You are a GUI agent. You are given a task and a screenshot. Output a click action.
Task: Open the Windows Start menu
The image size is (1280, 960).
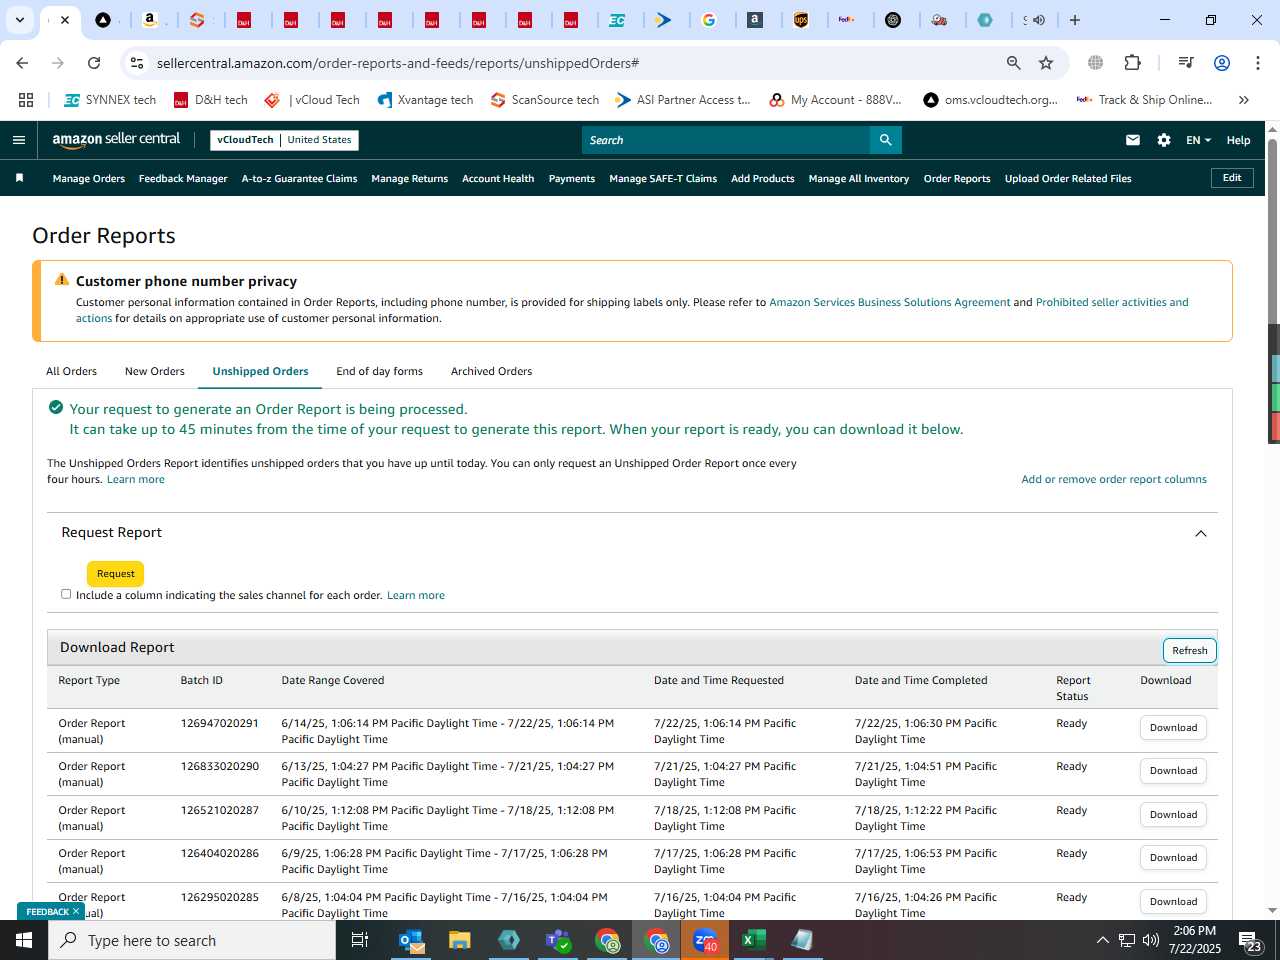click(24, 940)
